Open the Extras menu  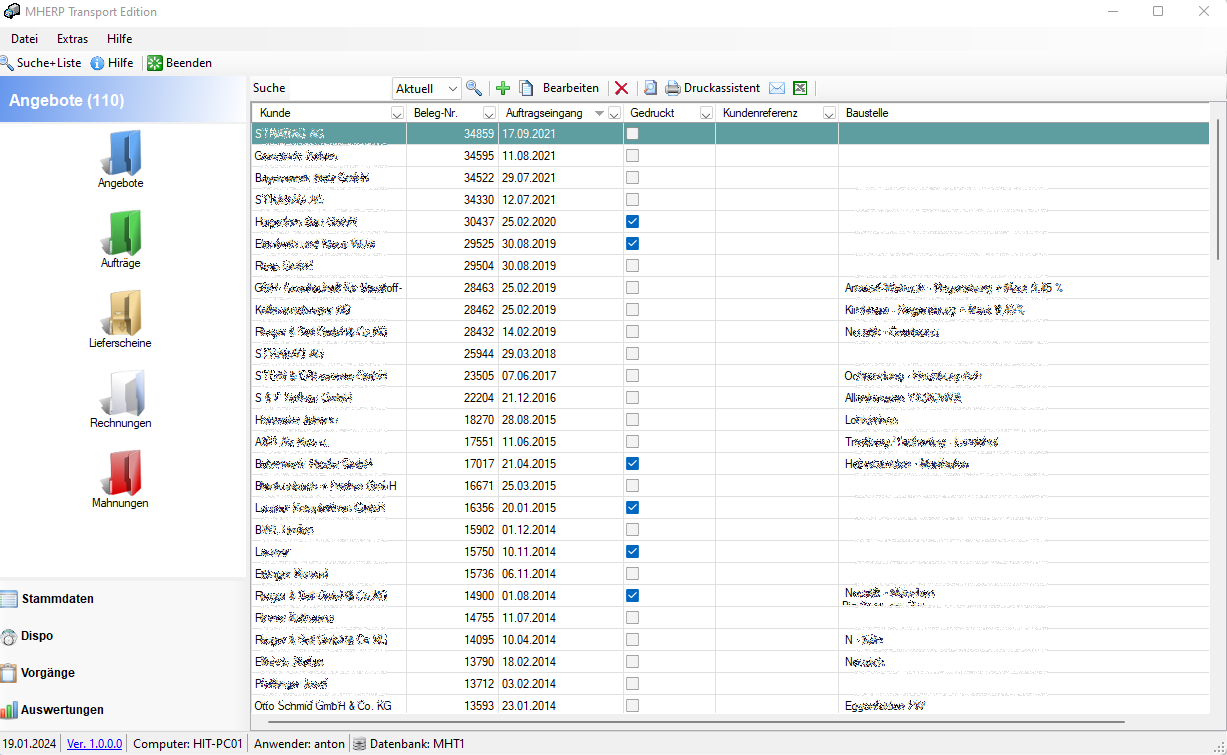[x=72, y=39]
